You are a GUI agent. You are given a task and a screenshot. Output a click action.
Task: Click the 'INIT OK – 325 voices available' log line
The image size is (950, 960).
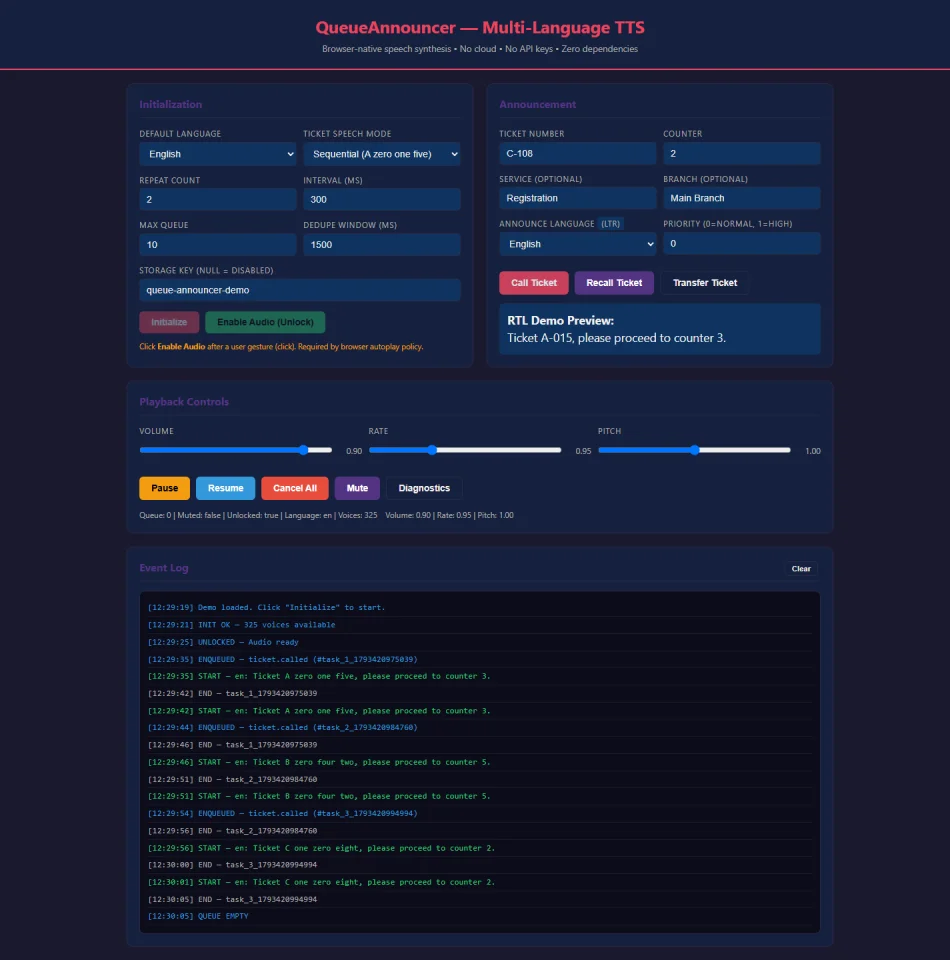coord(479,624)
